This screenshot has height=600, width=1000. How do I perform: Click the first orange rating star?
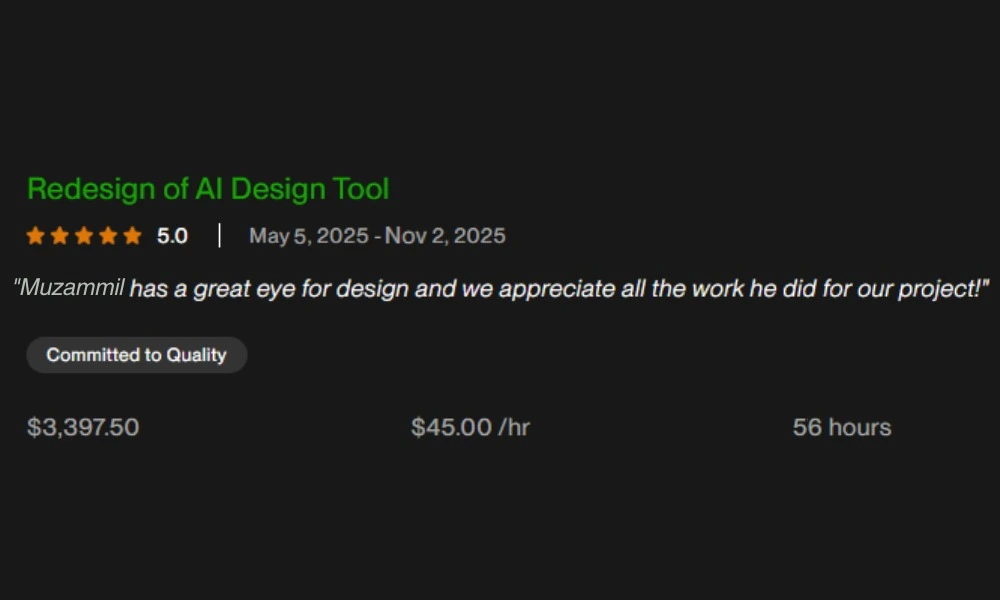click(36, 236)
